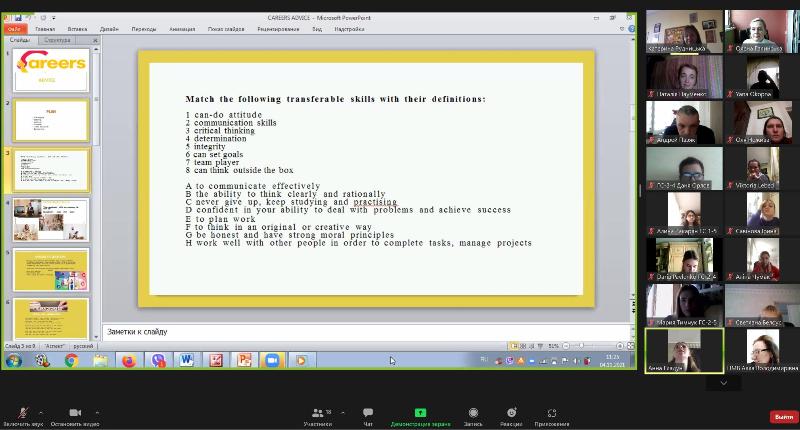Image resolution: width=800 pixels, height=430 pixels.
Task: Select Viktoria Lebed participant video tile
Action: tap(762, 168)
